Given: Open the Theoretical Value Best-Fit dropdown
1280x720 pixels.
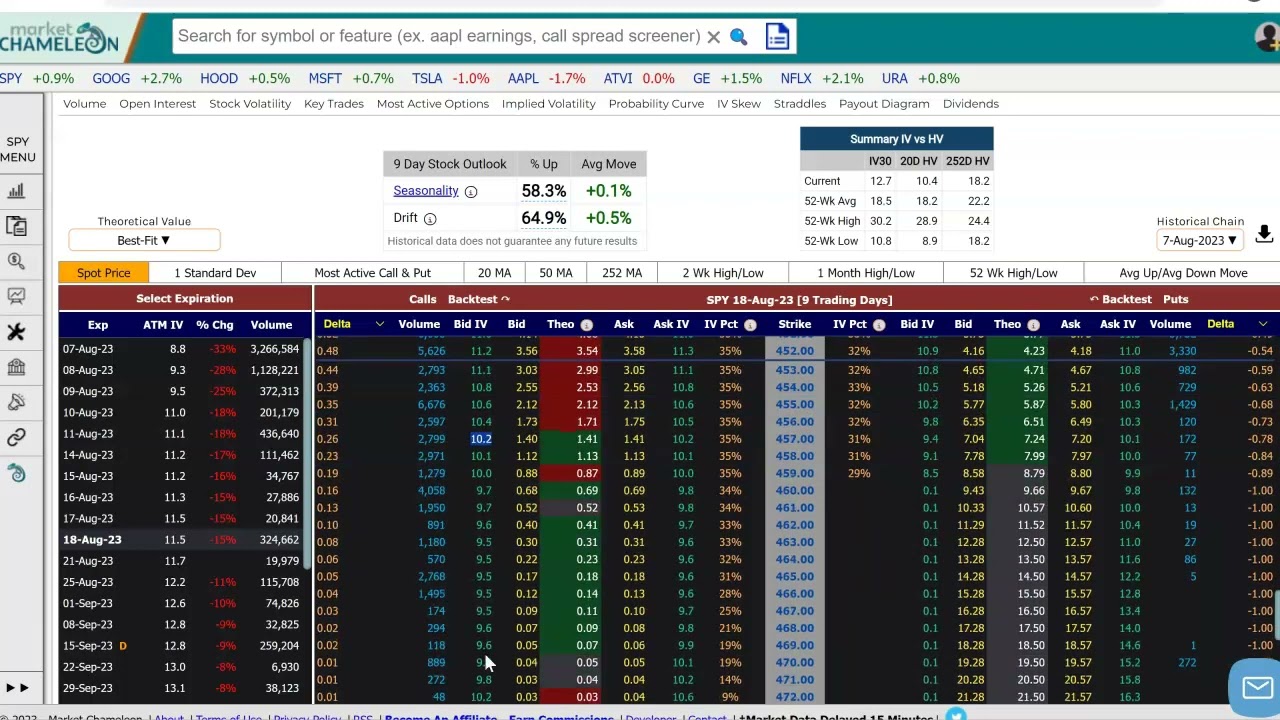Looking at the screenshot, I should 144,240.
